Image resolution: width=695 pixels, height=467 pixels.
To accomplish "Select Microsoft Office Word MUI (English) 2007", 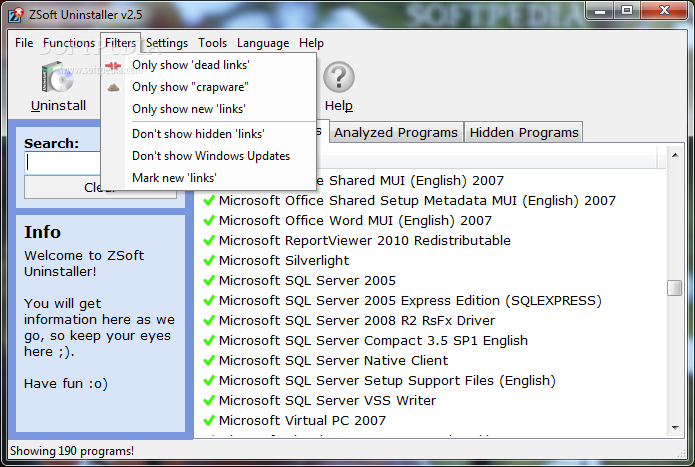I will pos(355,221).
